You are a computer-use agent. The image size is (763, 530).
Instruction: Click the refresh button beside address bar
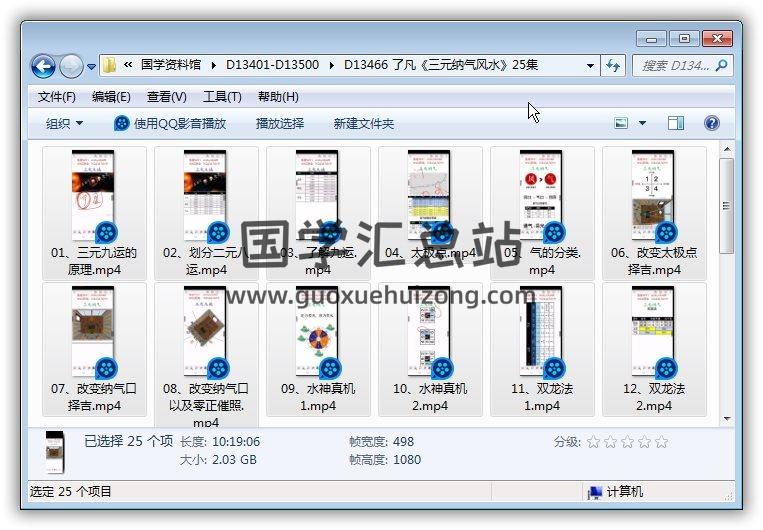click(x=614, y=66)
